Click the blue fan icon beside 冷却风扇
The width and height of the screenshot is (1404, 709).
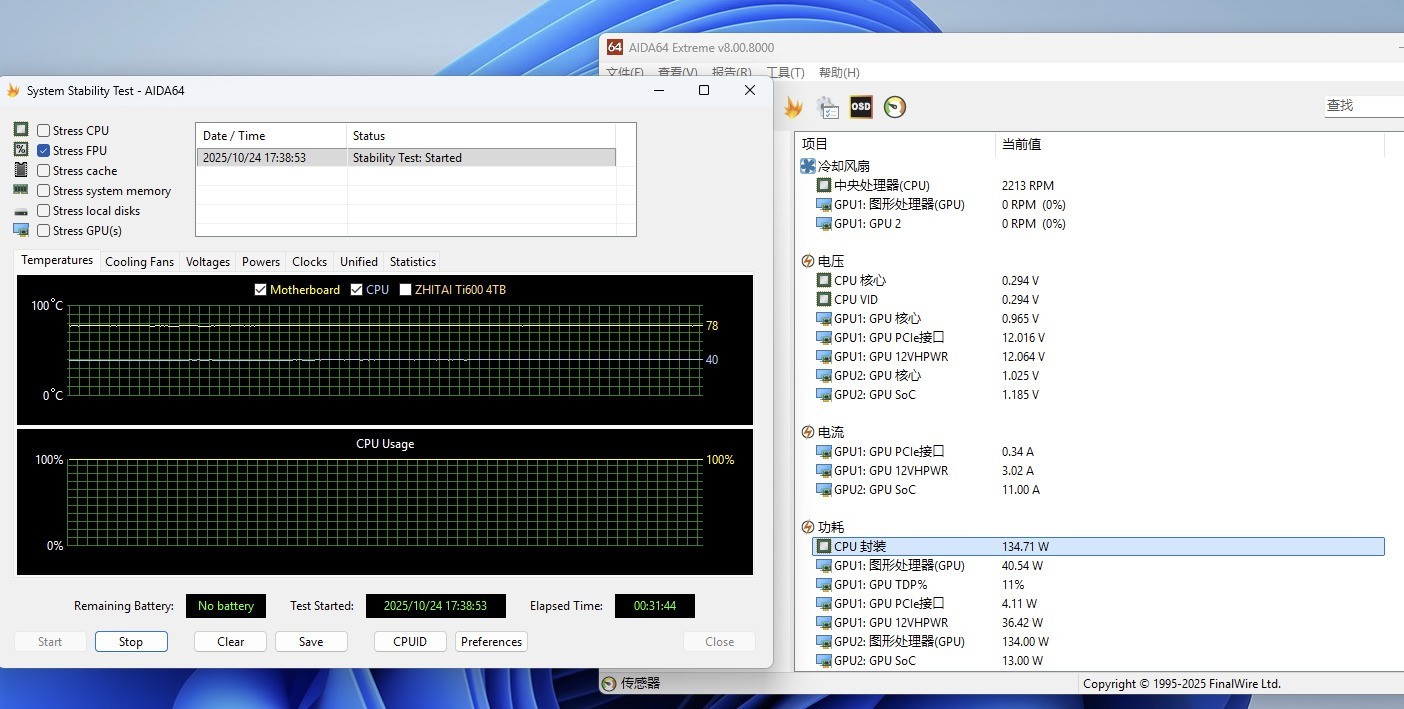coord(808,166)
